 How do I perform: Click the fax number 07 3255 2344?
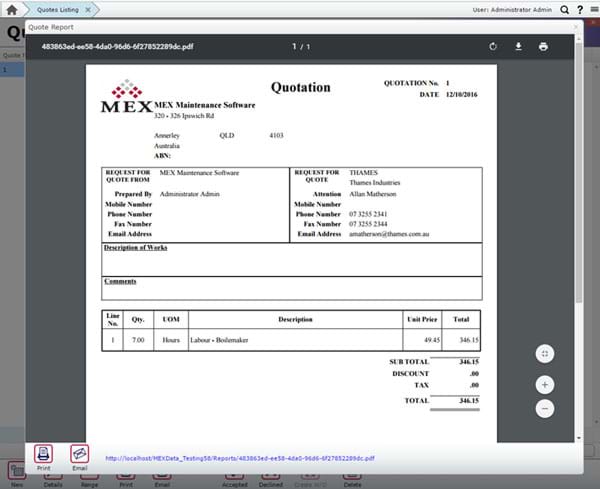368,224
